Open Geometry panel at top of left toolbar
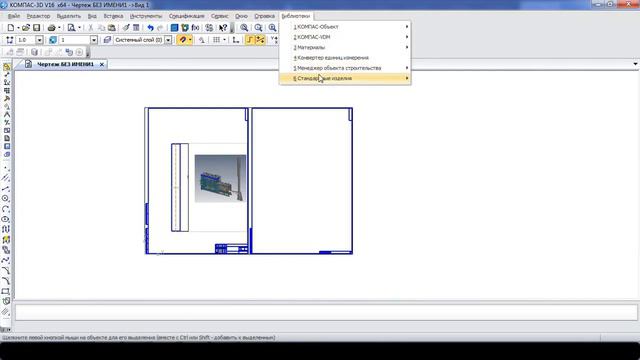640x360 pixels. [6, 67]
